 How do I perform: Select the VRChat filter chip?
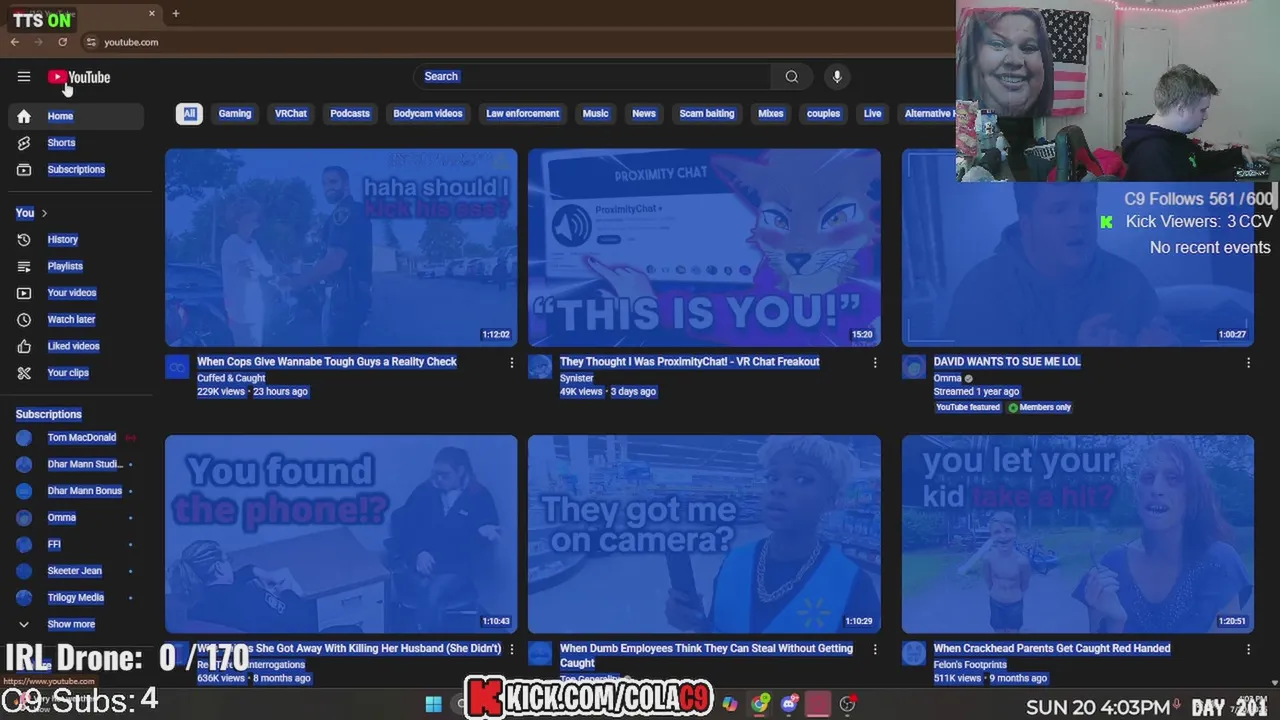[x=291, y=113]
